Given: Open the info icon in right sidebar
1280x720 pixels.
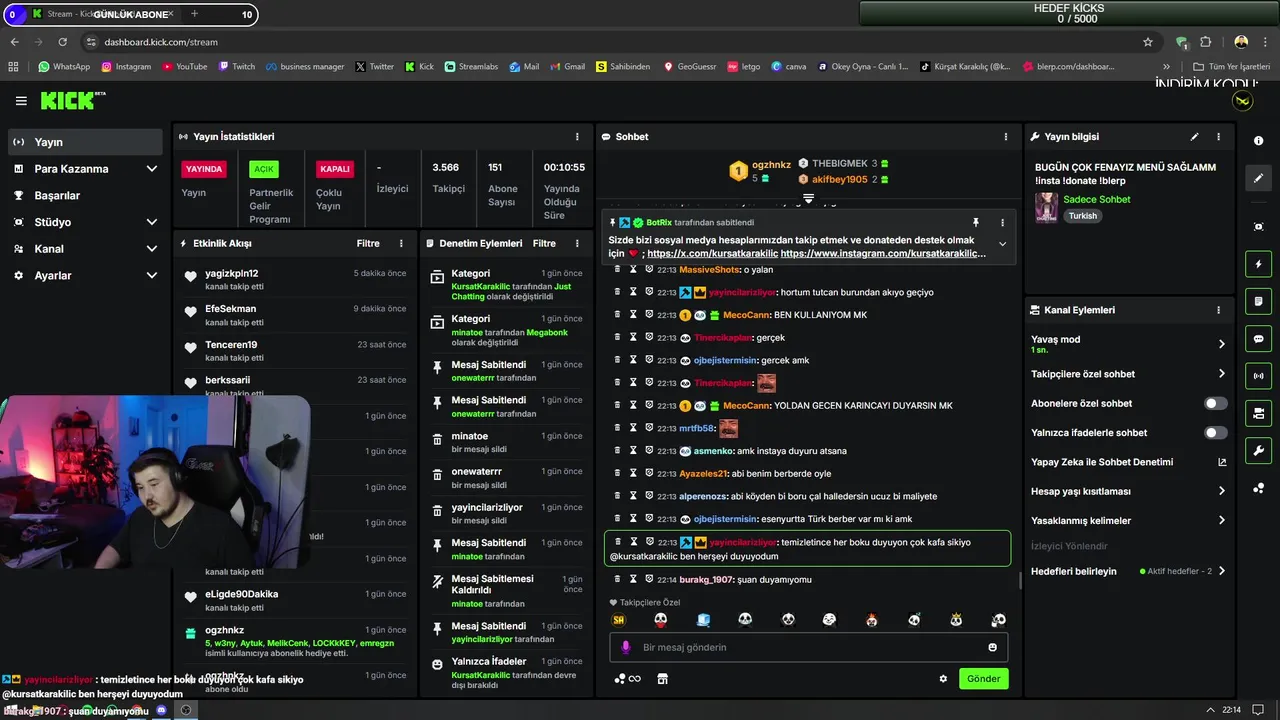Looking at the screenshot, I should [1258, 141].
